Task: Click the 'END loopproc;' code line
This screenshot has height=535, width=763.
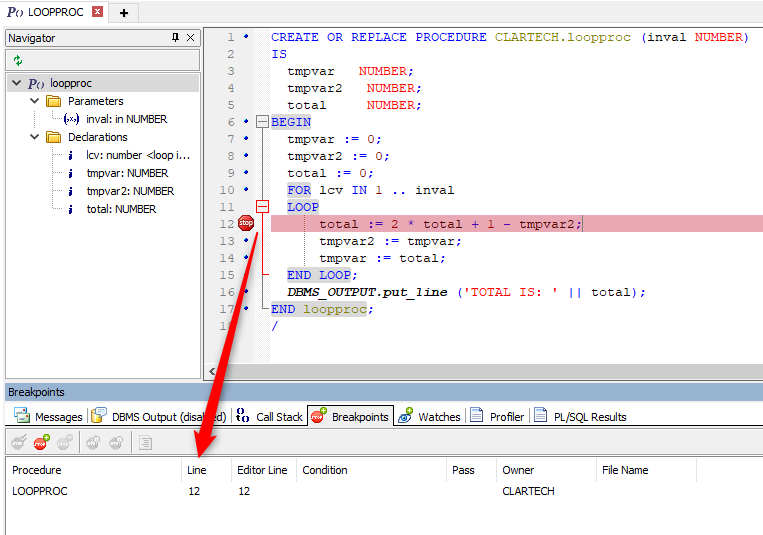Action: click(x=322, y=309)
